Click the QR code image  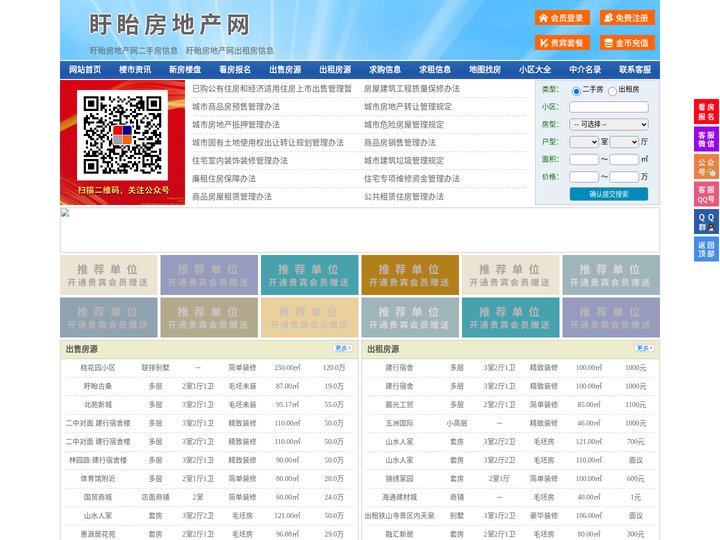pos(122,135)
